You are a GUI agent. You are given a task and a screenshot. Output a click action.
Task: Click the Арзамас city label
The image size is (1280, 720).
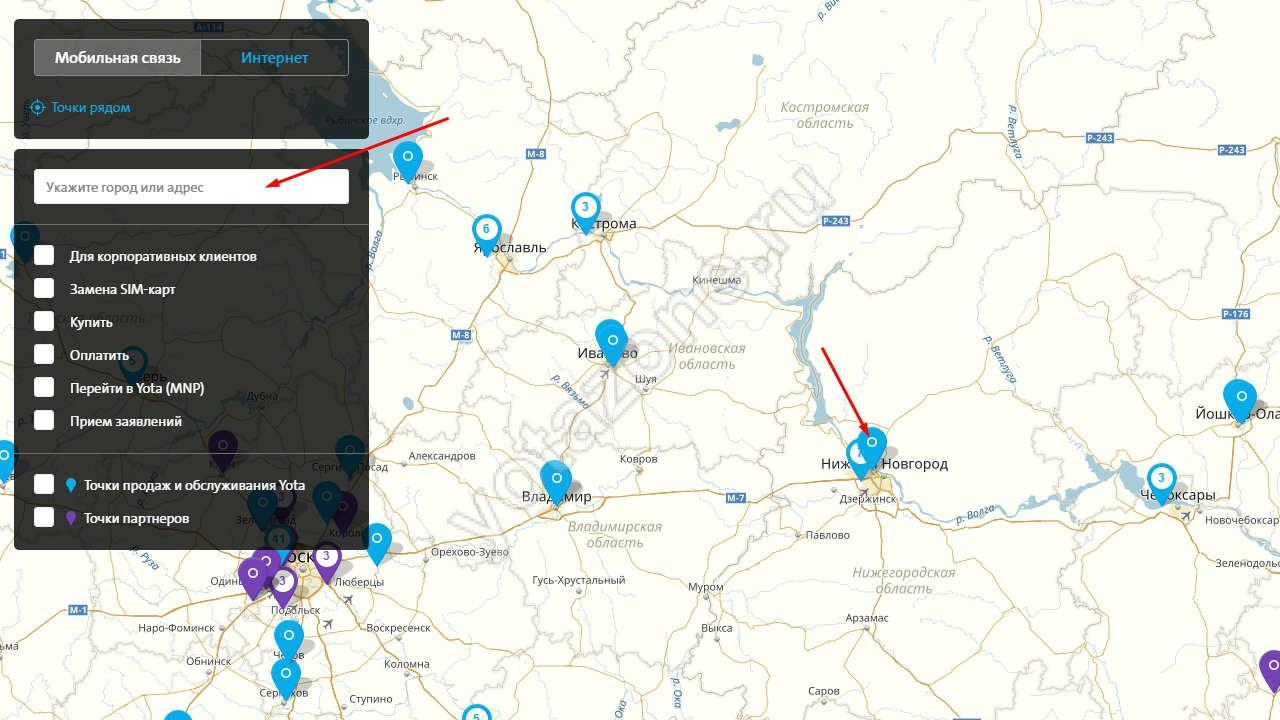pyautogui.click(x=866, y=619)
